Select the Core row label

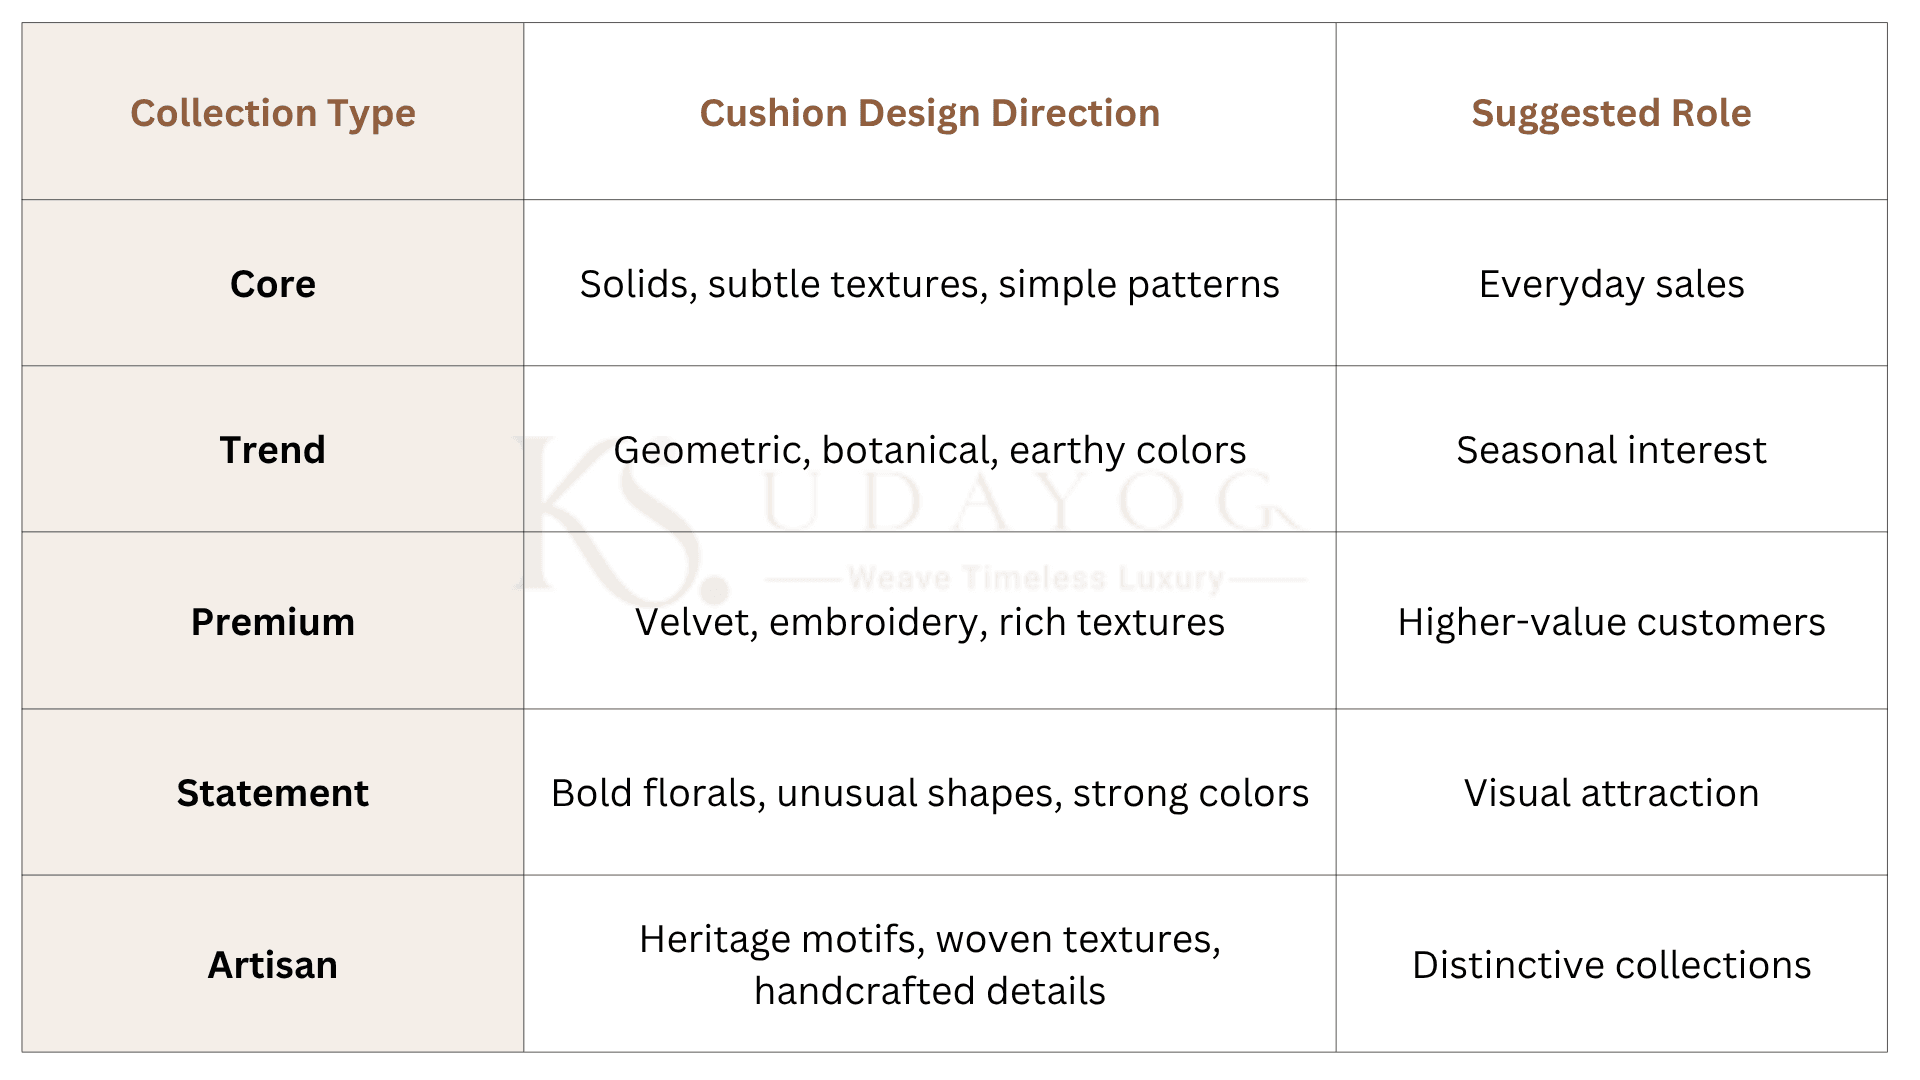click(273, 284)
